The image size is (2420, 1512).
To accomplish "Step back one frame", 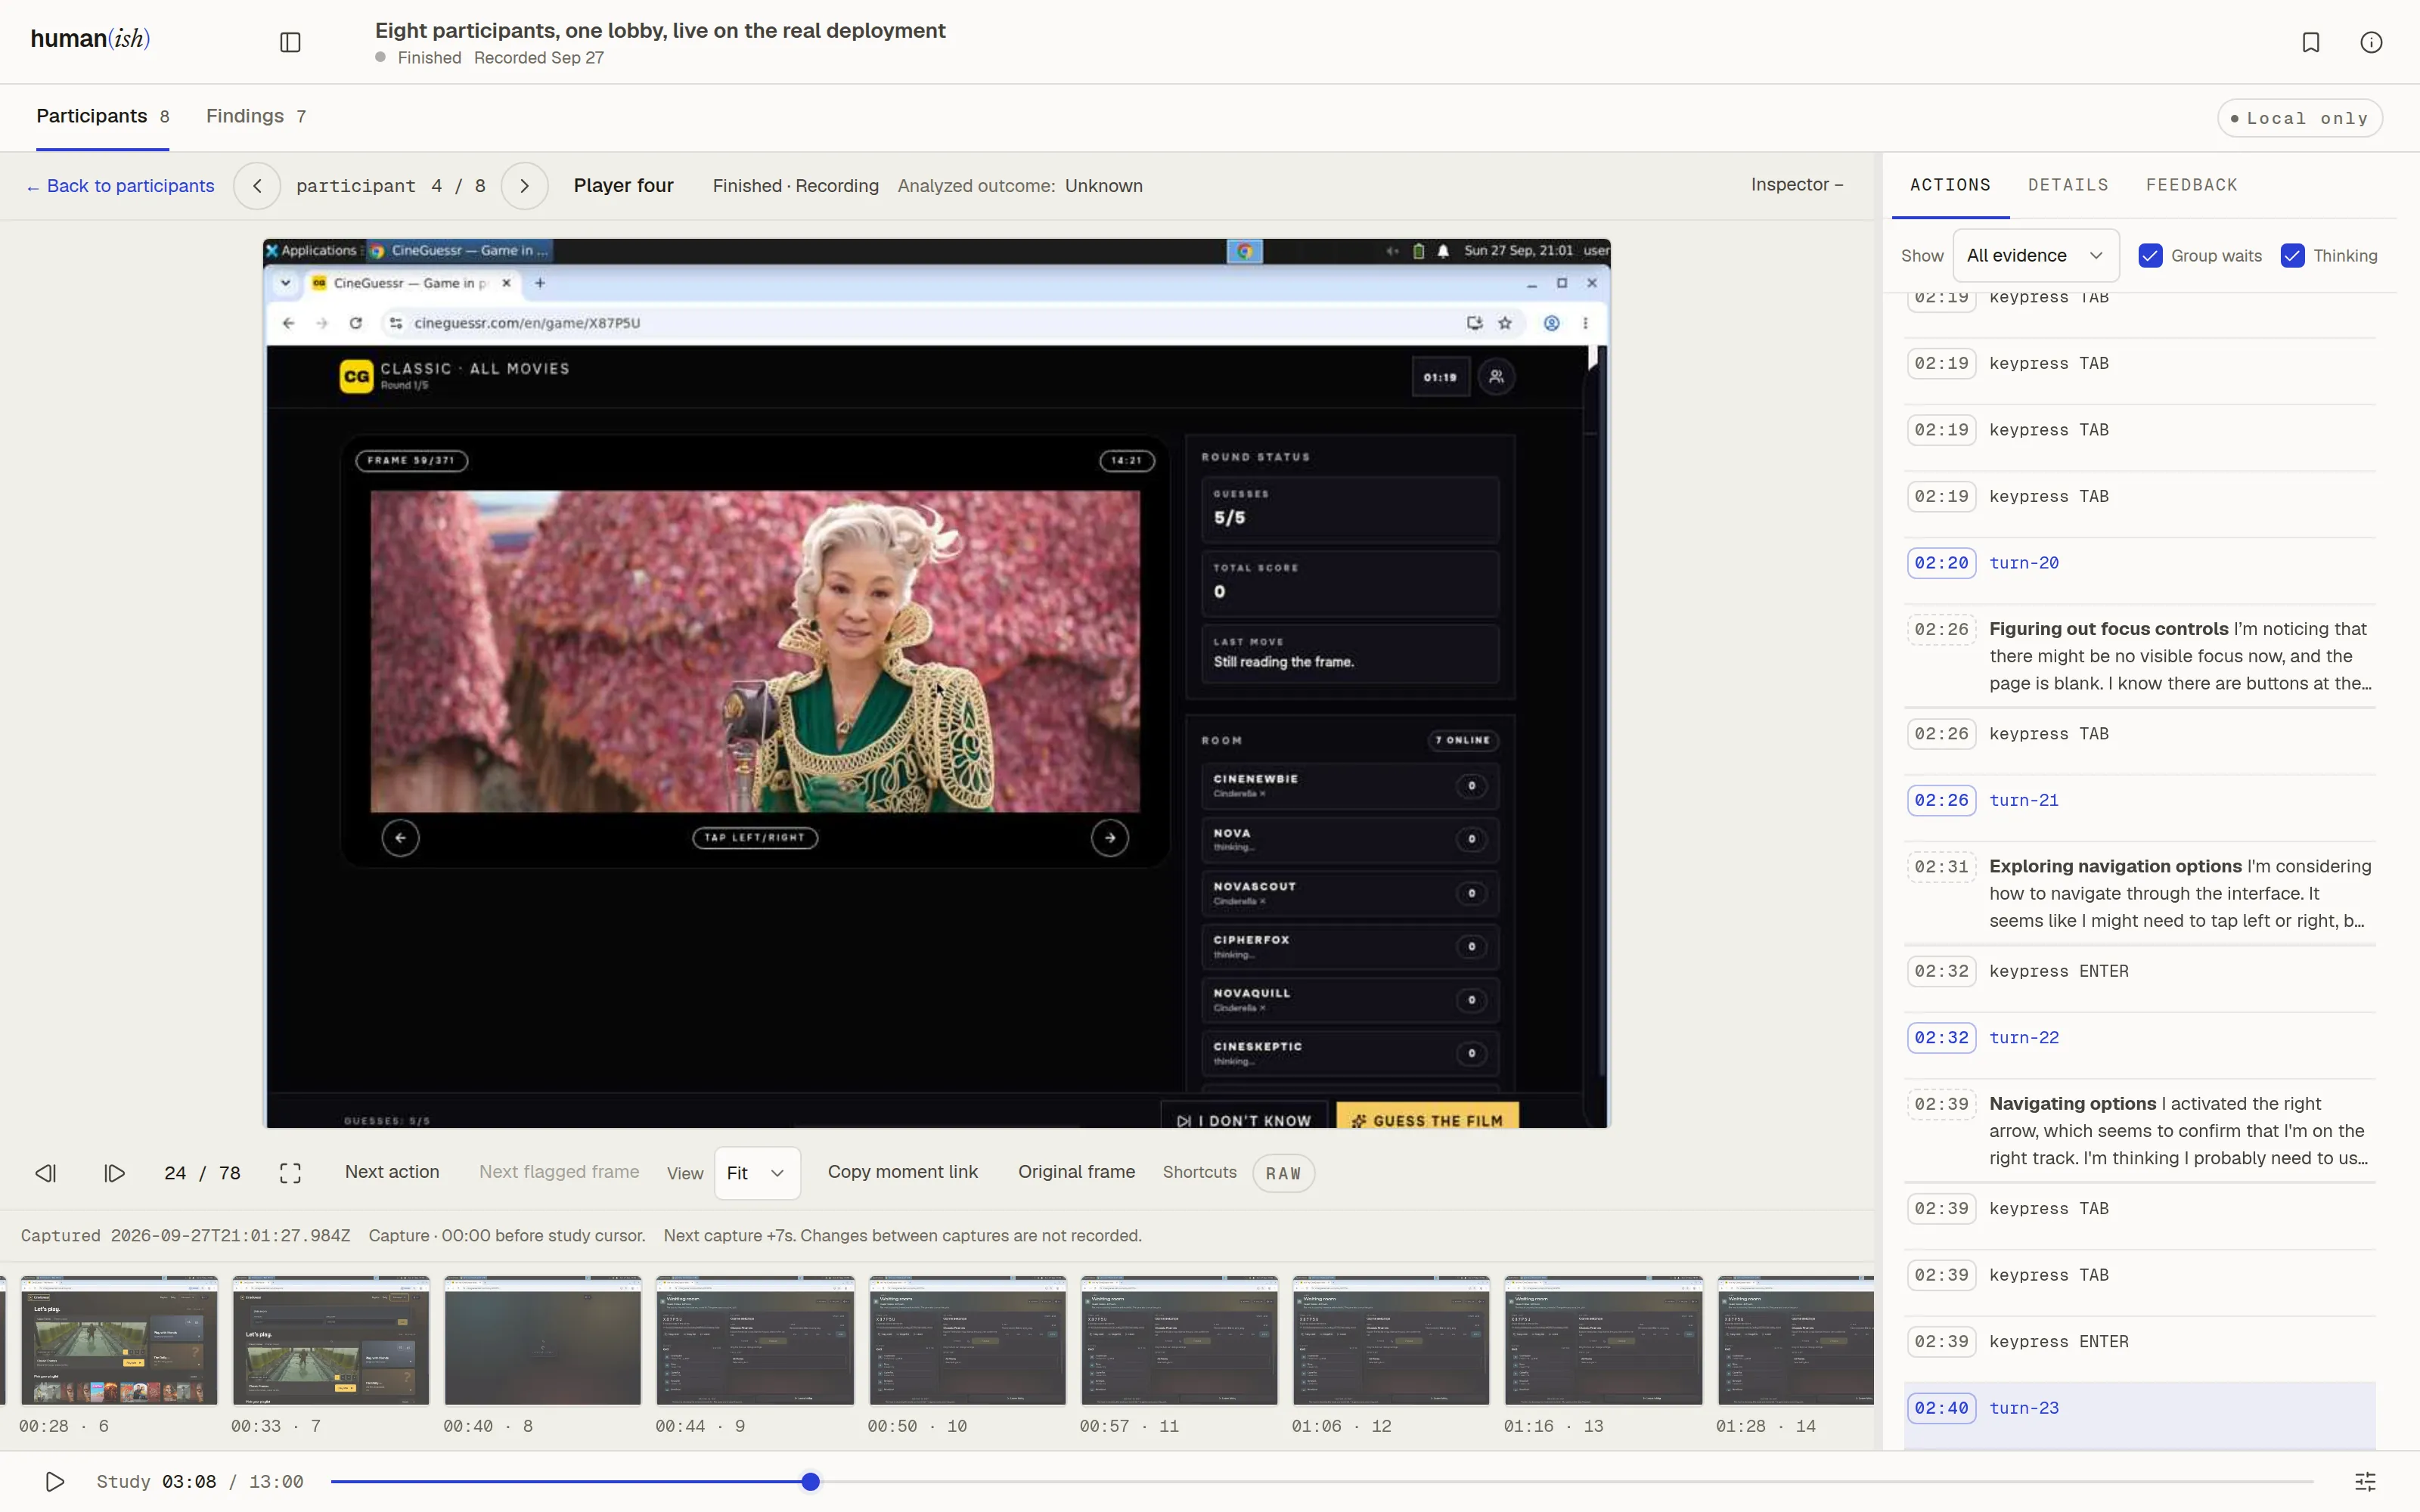I will coord(46,1173).
